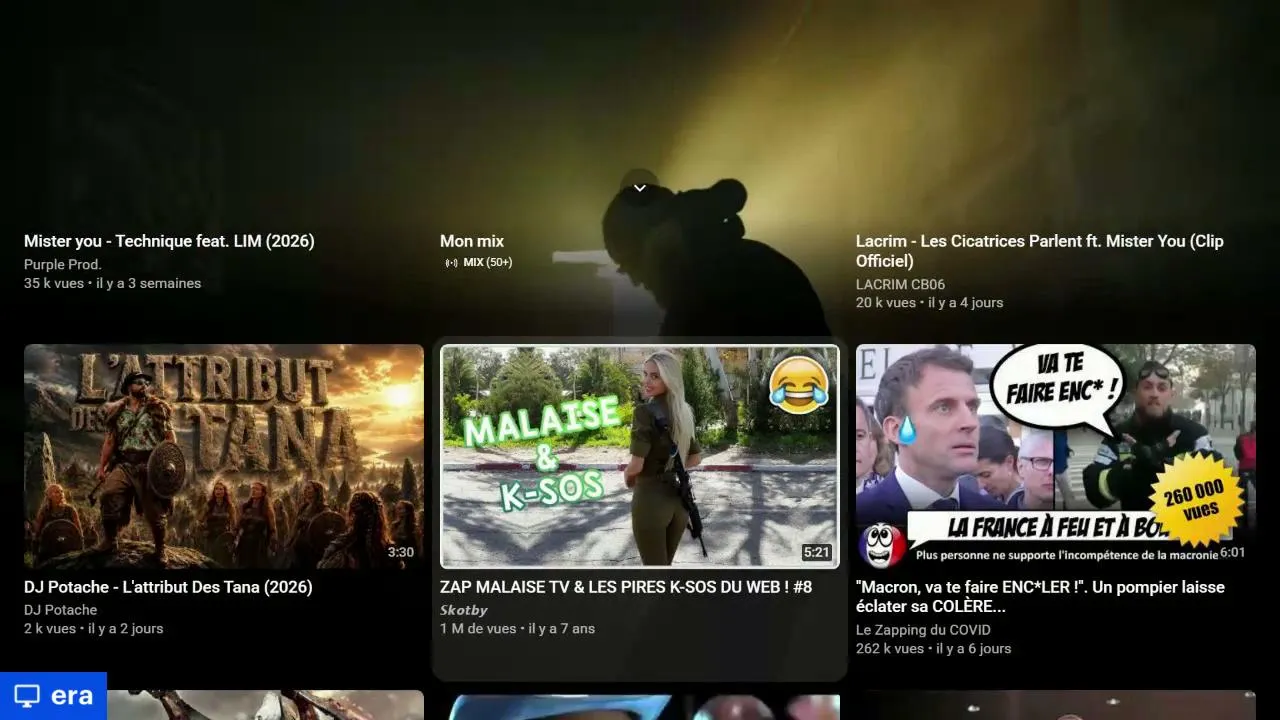
Task: Click the 5:21 duration badge
Action: (817, 552)
